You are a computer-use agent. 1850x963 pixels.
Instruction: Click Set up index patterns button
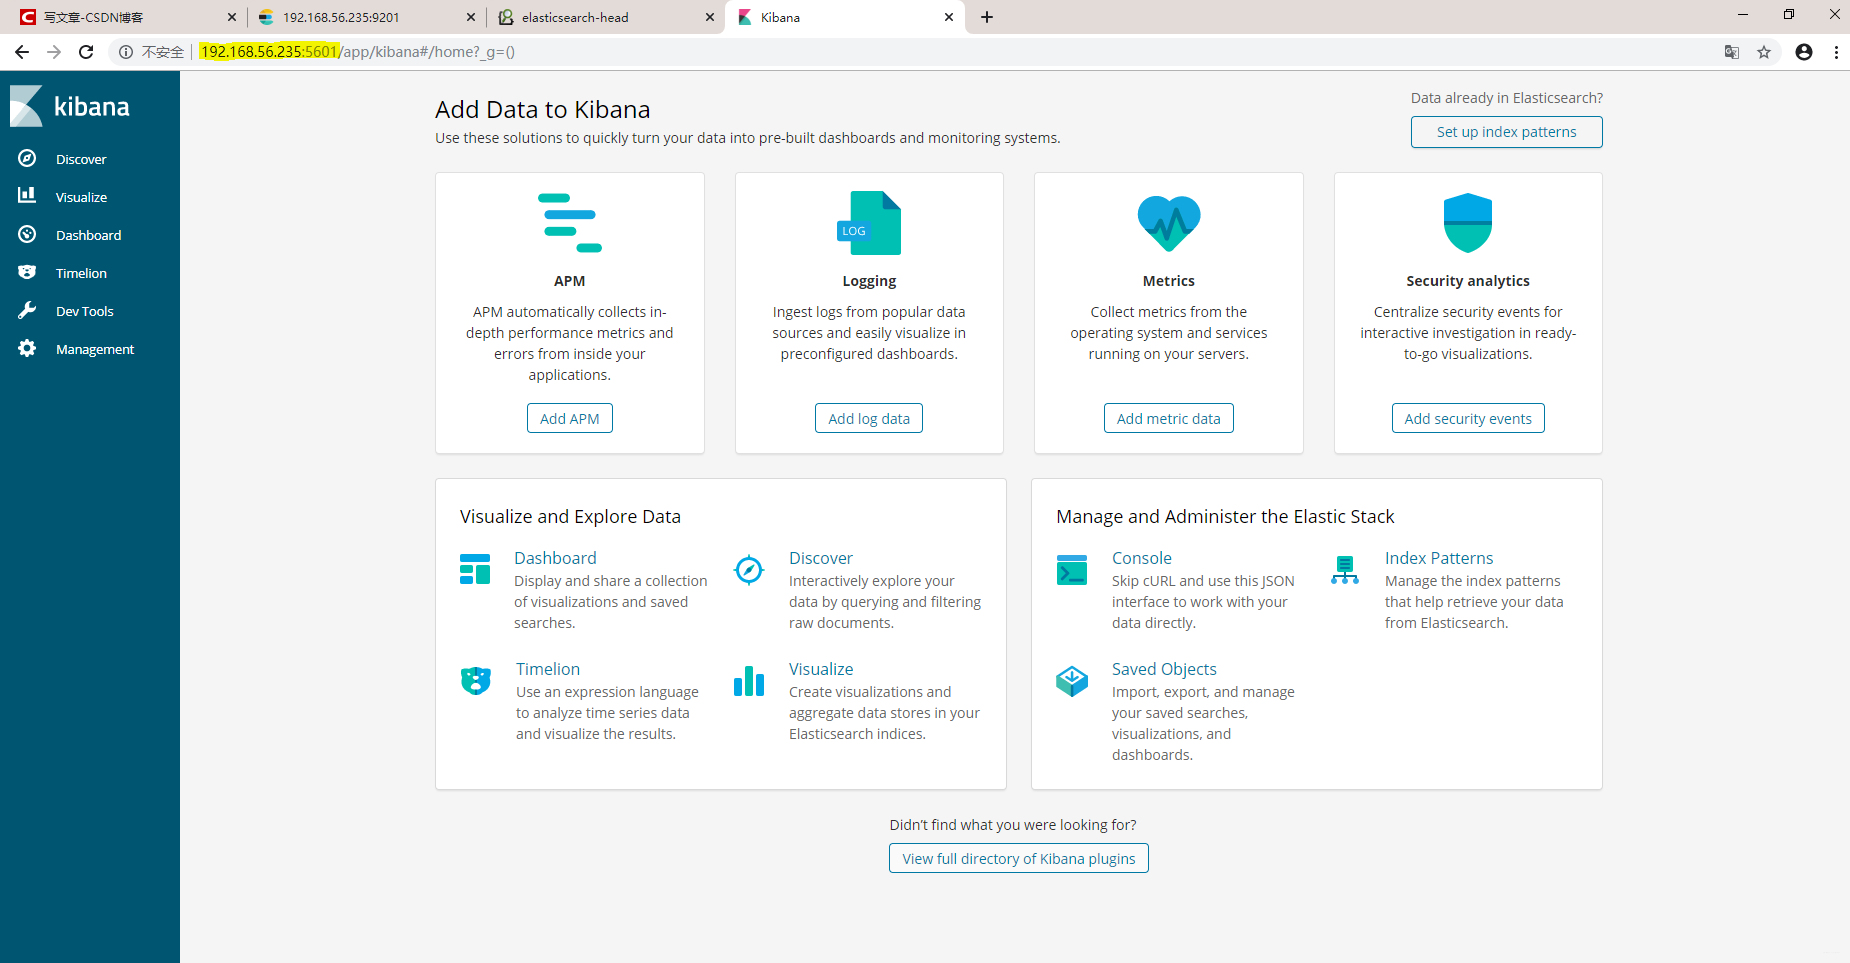tap(1506, 132)
